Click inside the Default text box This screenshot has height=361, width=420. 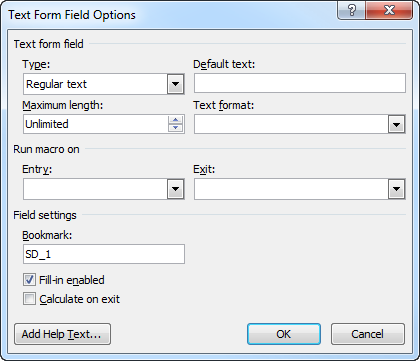click(300, 83)
